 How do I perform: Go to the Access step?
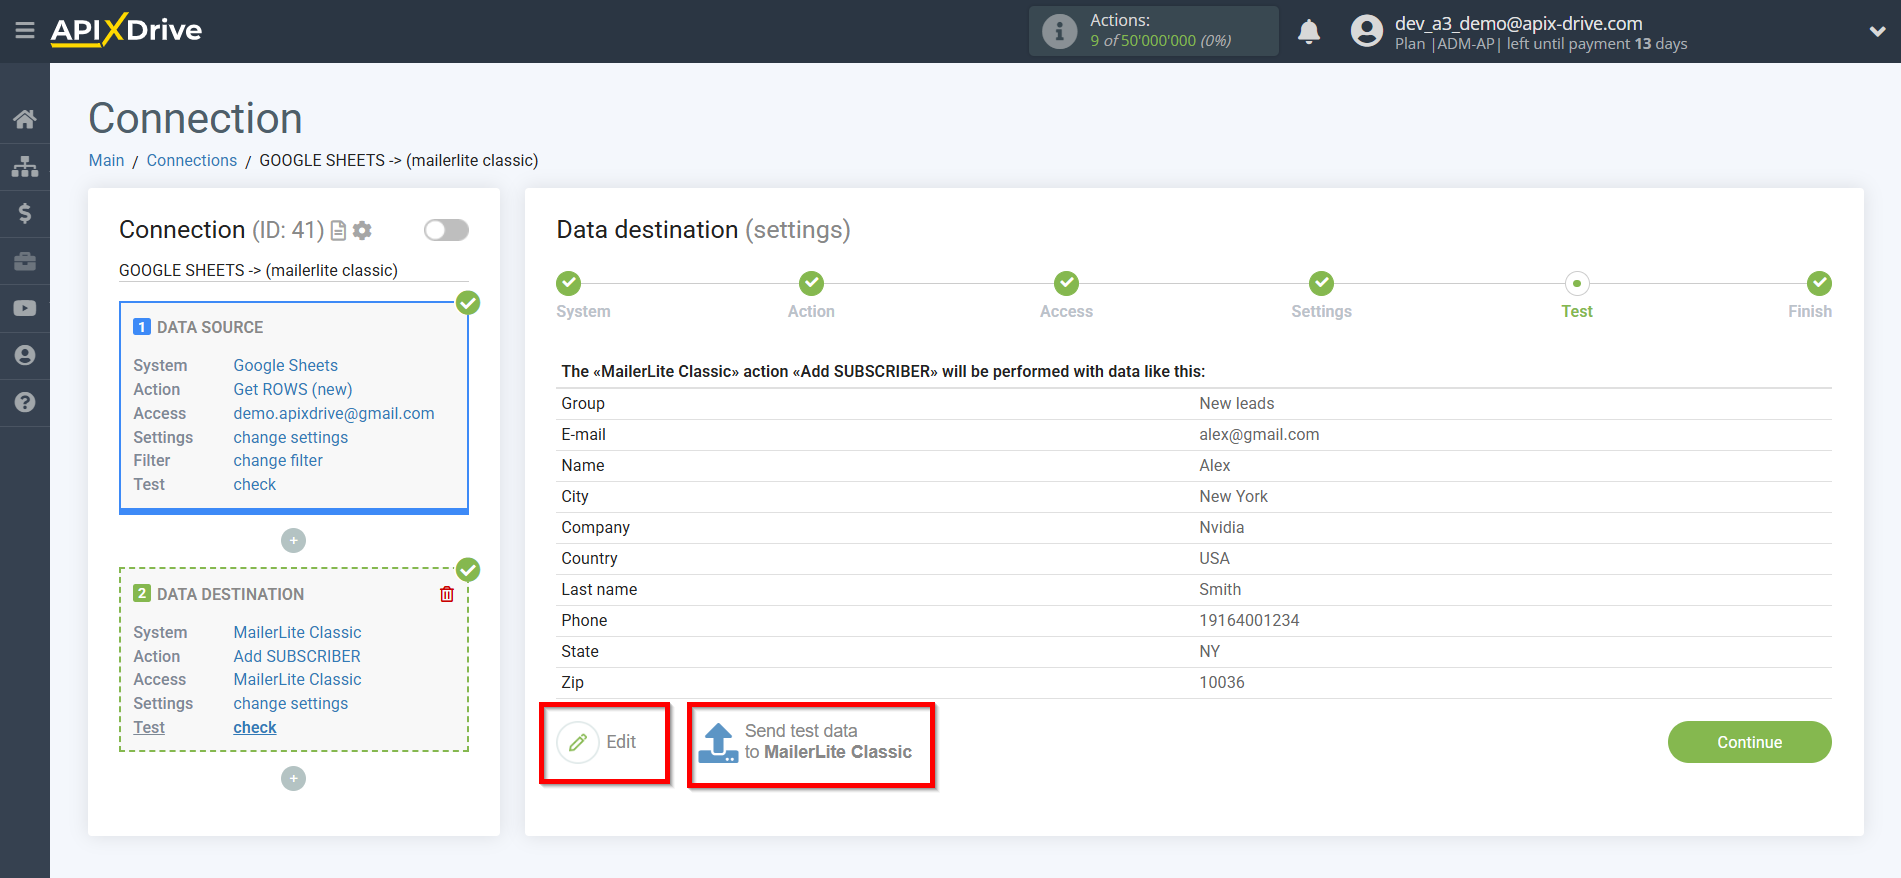[1066, 283]
